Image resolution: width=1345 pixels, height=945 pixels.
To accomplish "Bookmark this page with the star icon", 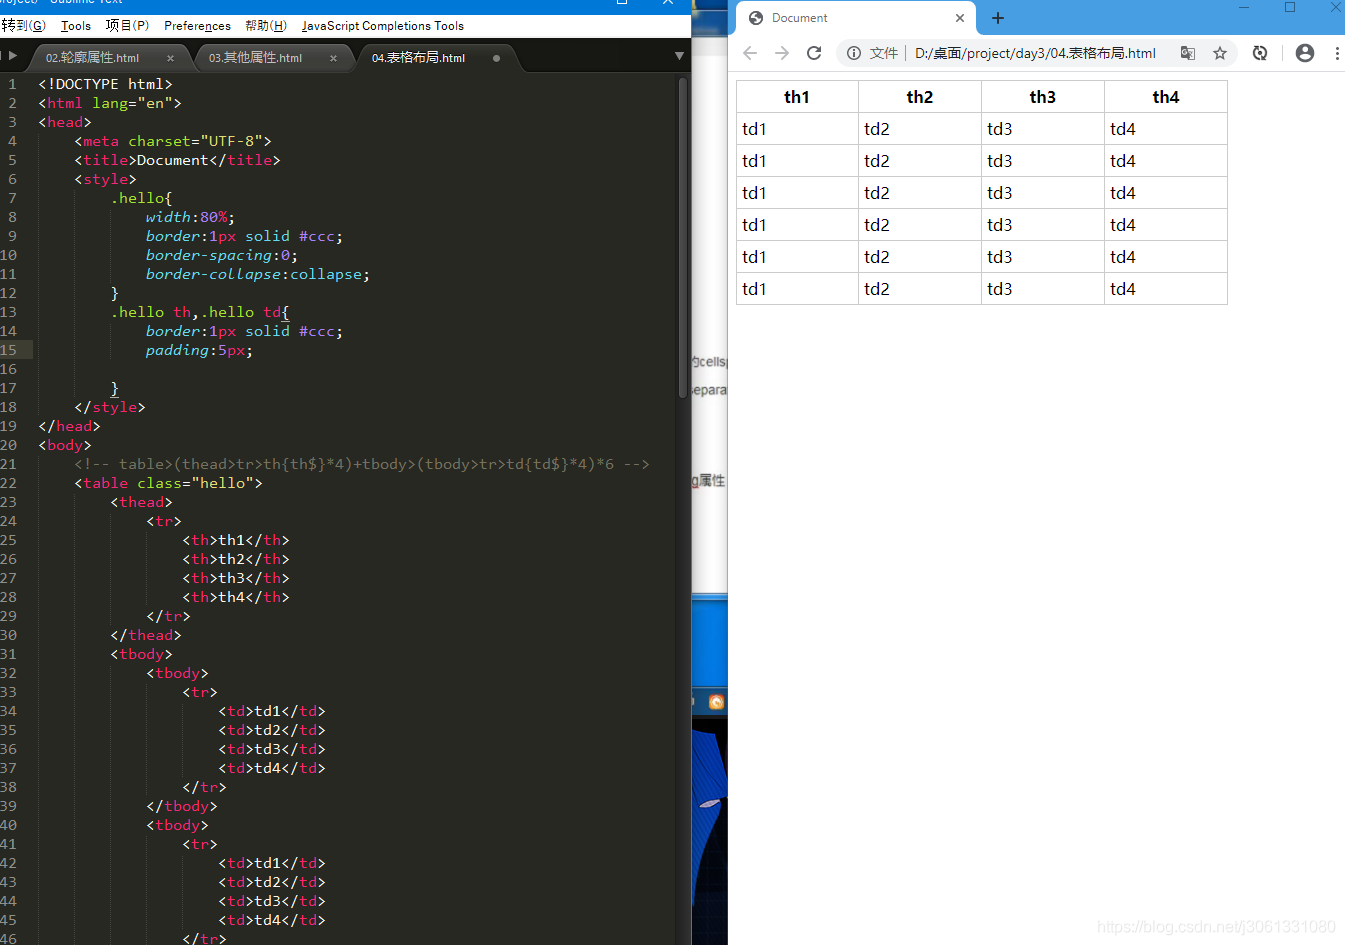I will (x=1220, y=53).
